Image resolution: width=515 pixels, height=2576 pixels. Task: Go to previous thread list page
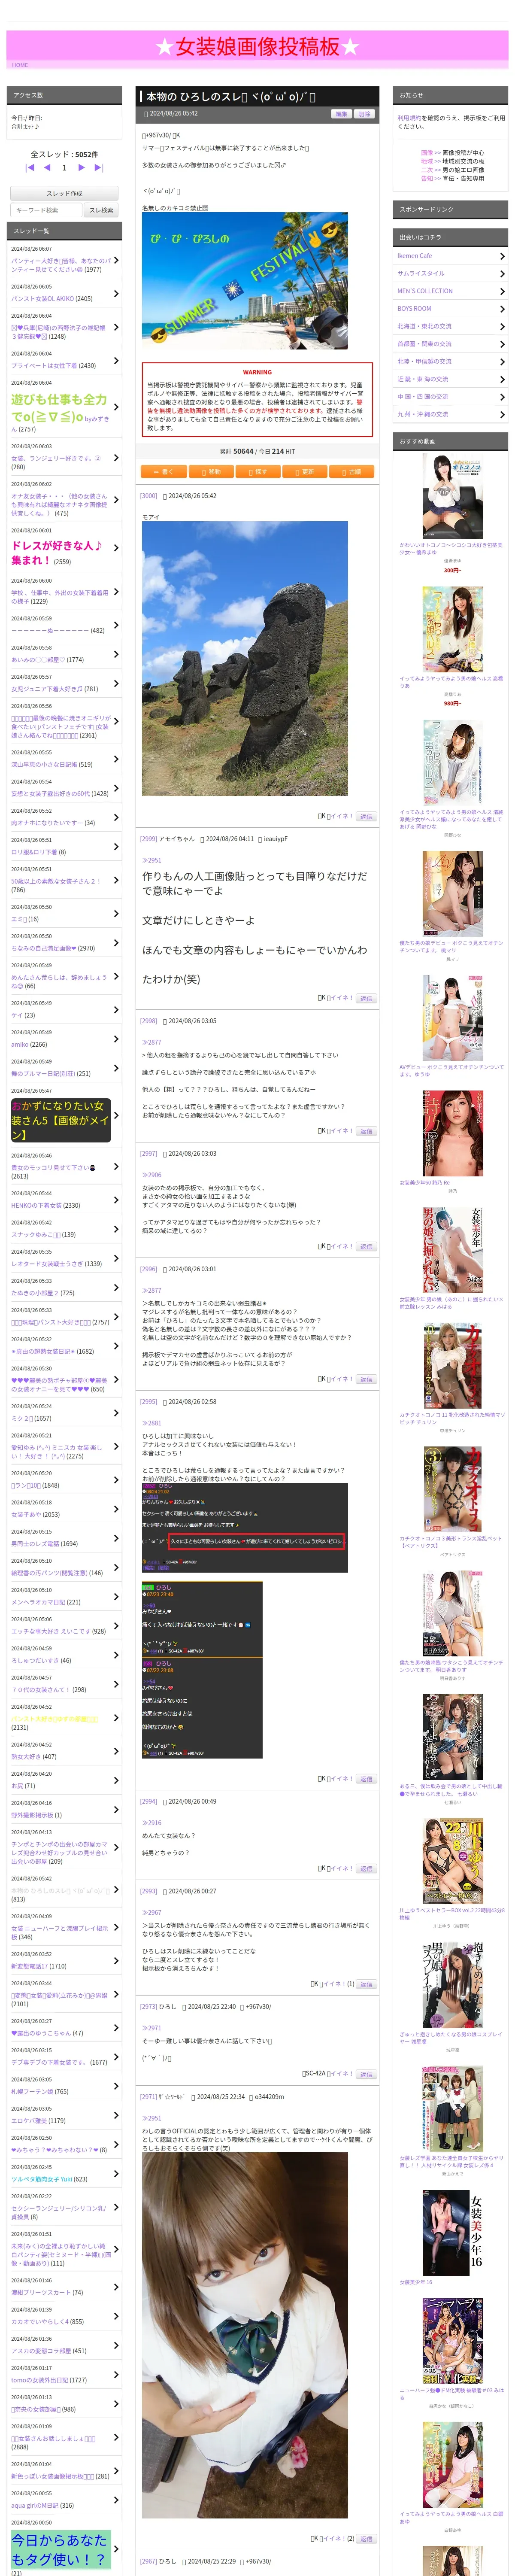click(x=47, y=168)
